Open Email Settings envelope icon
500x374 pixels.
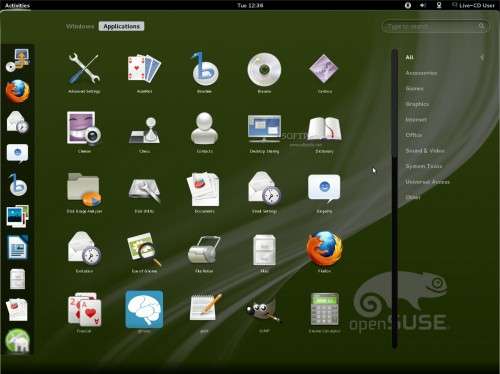tap(264, 188)
